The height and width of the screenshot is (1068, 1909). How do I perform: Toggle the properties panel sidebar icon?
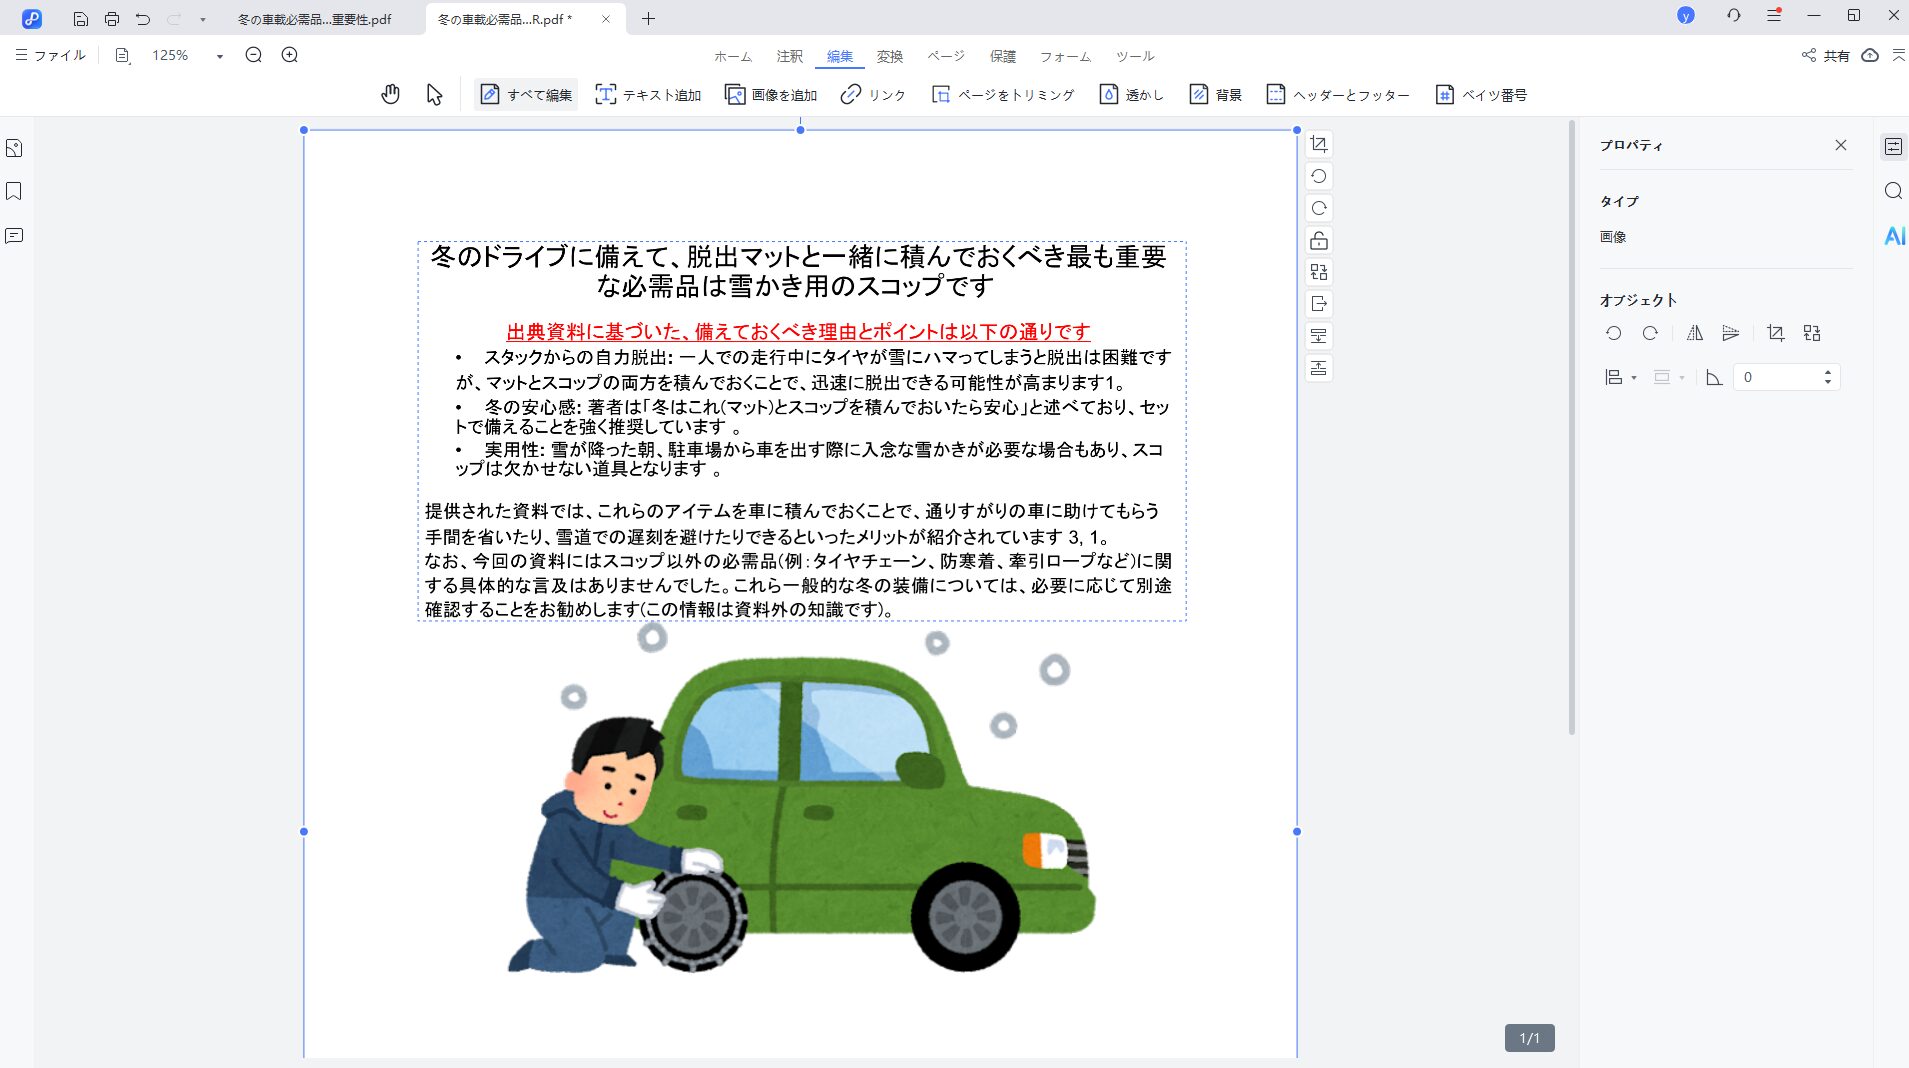[1893, 146]
